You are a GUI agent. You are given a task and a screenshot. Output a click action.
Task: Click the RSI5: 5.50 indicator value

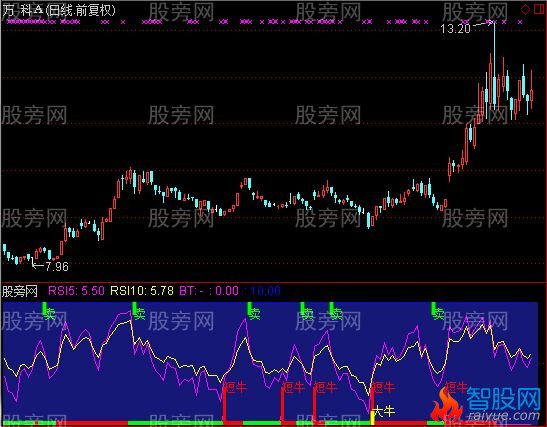[x=76, y=291]
